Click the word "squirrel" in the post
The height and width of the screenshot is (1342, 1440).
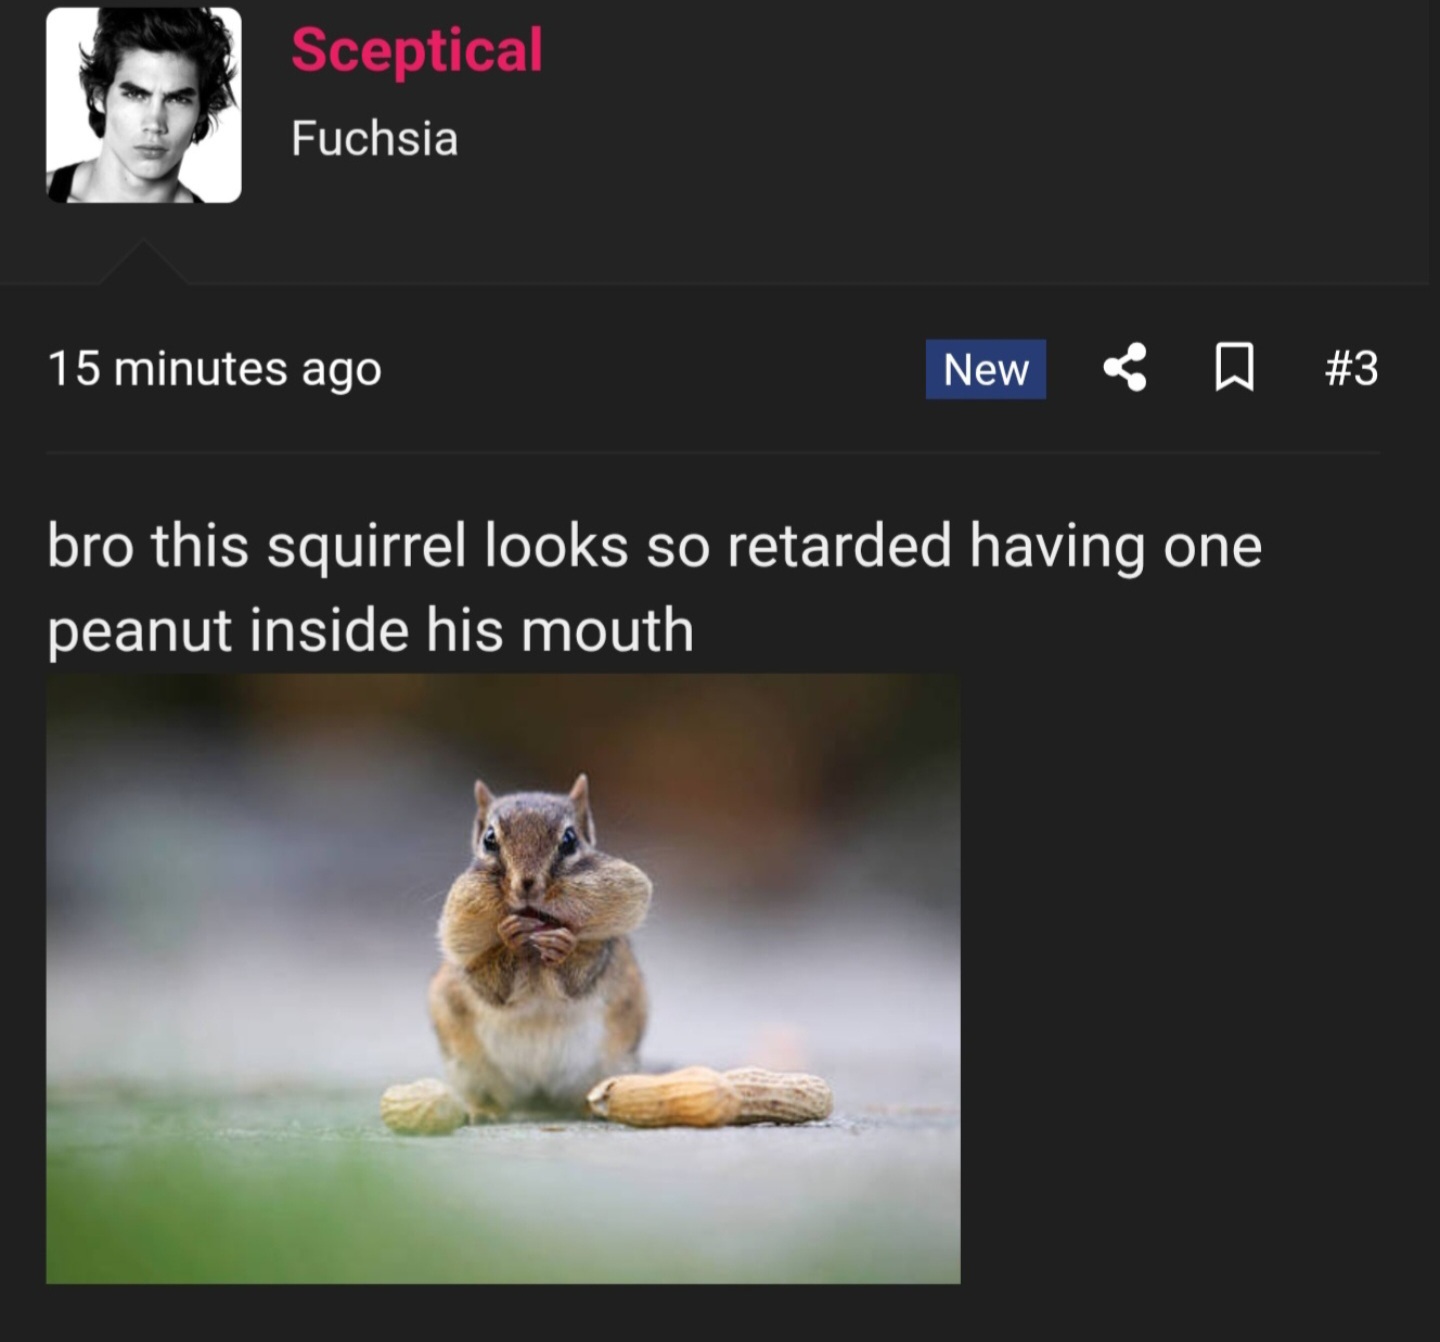coord(367,547)
